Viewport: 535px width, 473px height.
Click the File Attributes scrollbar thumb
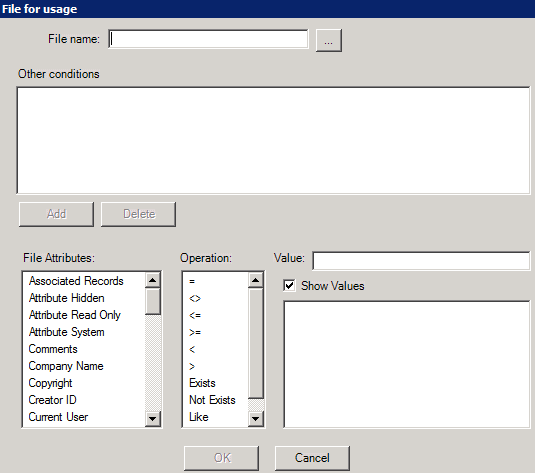point(153,301)
